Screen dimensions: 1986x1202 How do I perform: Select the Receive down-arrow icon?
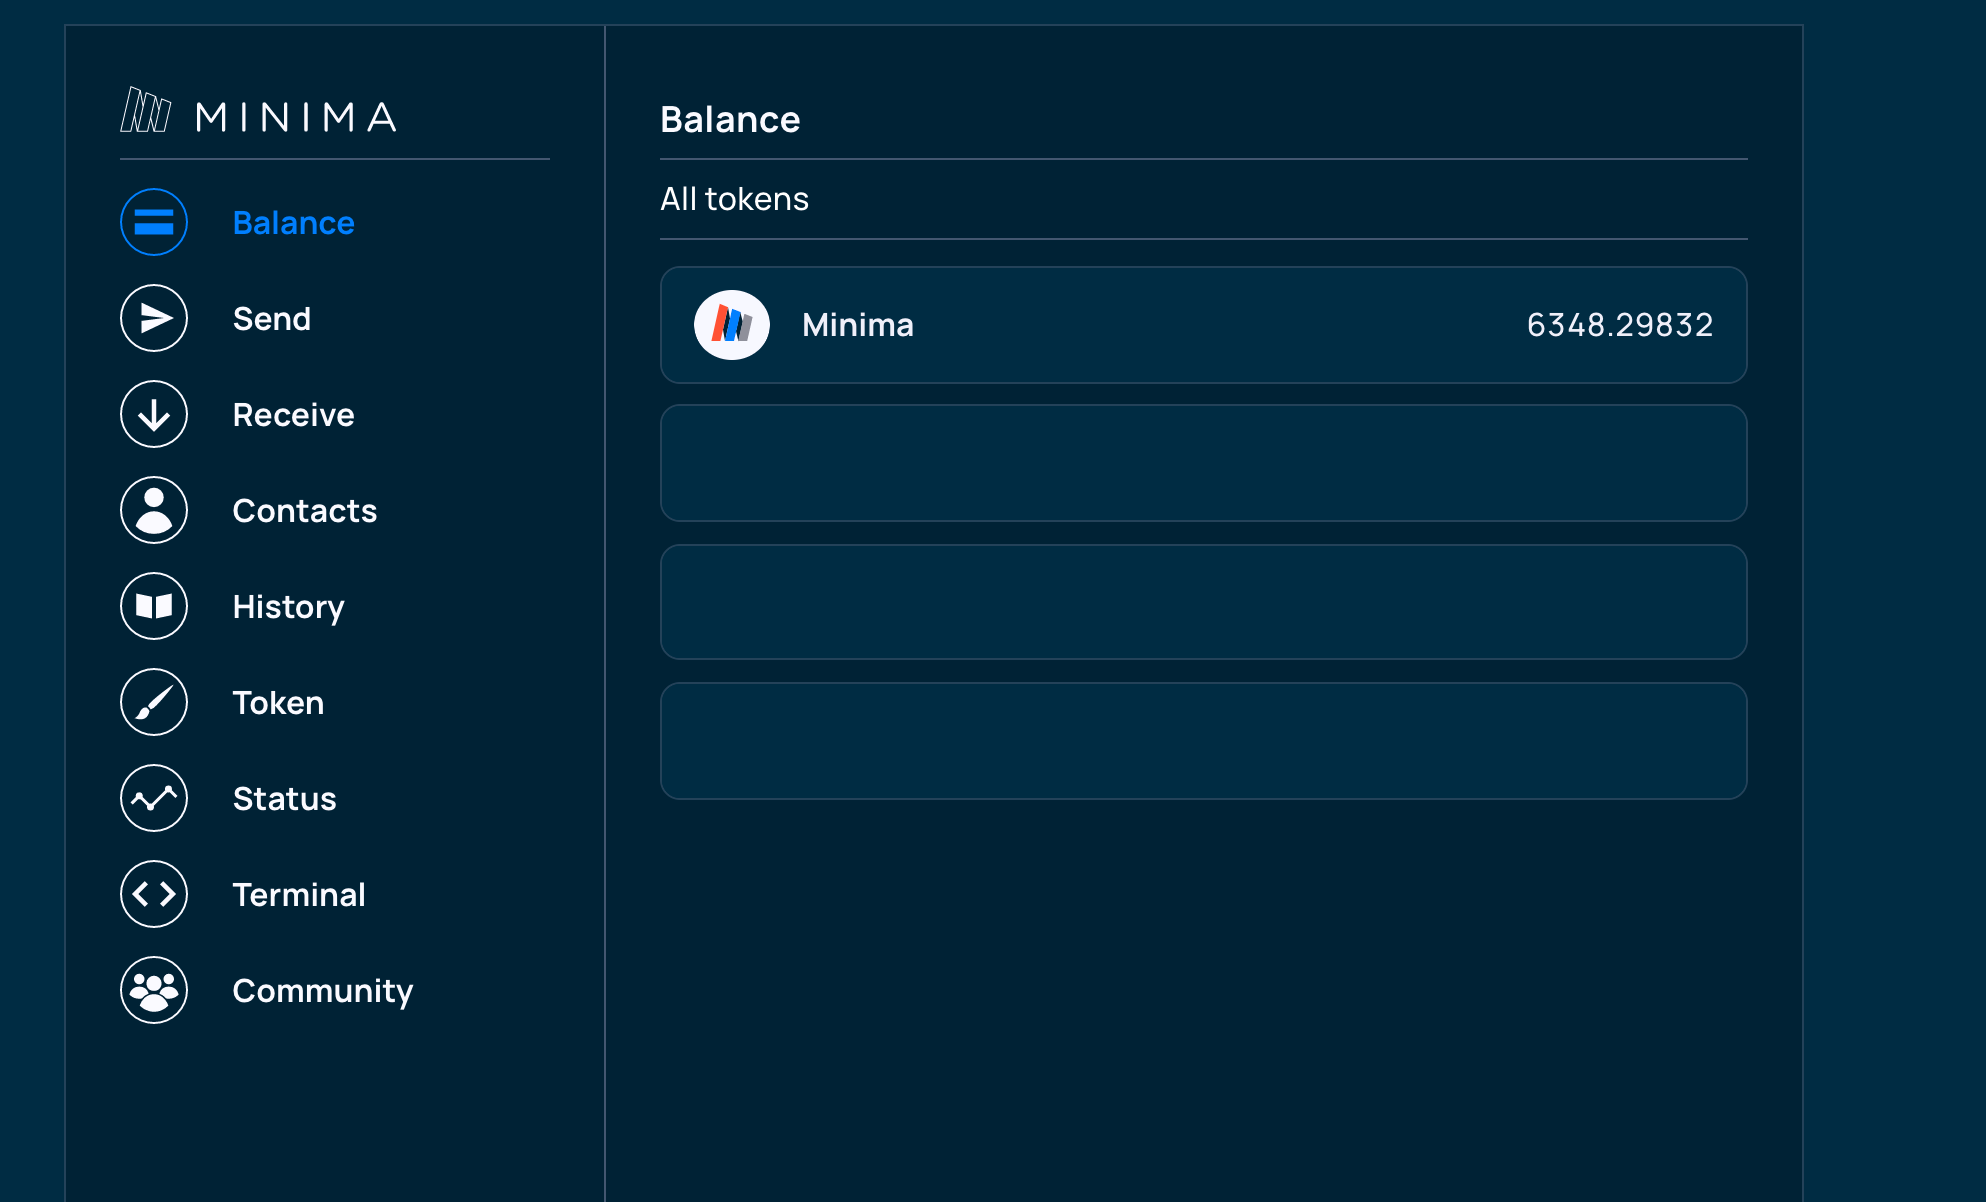tap(153, 414)
